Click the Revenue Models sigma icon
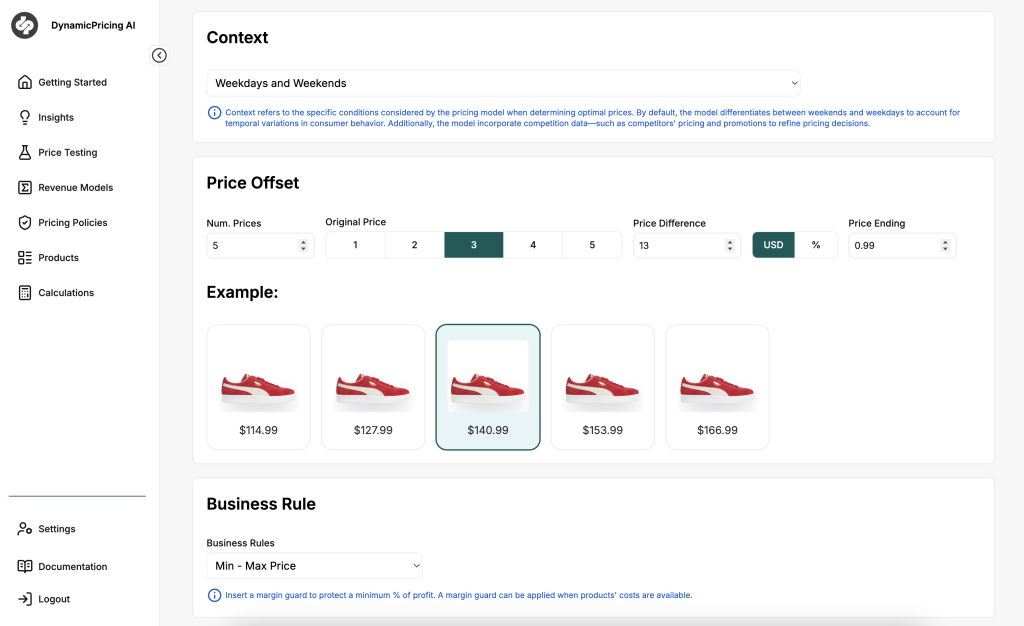This screenshot has height=626, width=1024. [25, 187]
